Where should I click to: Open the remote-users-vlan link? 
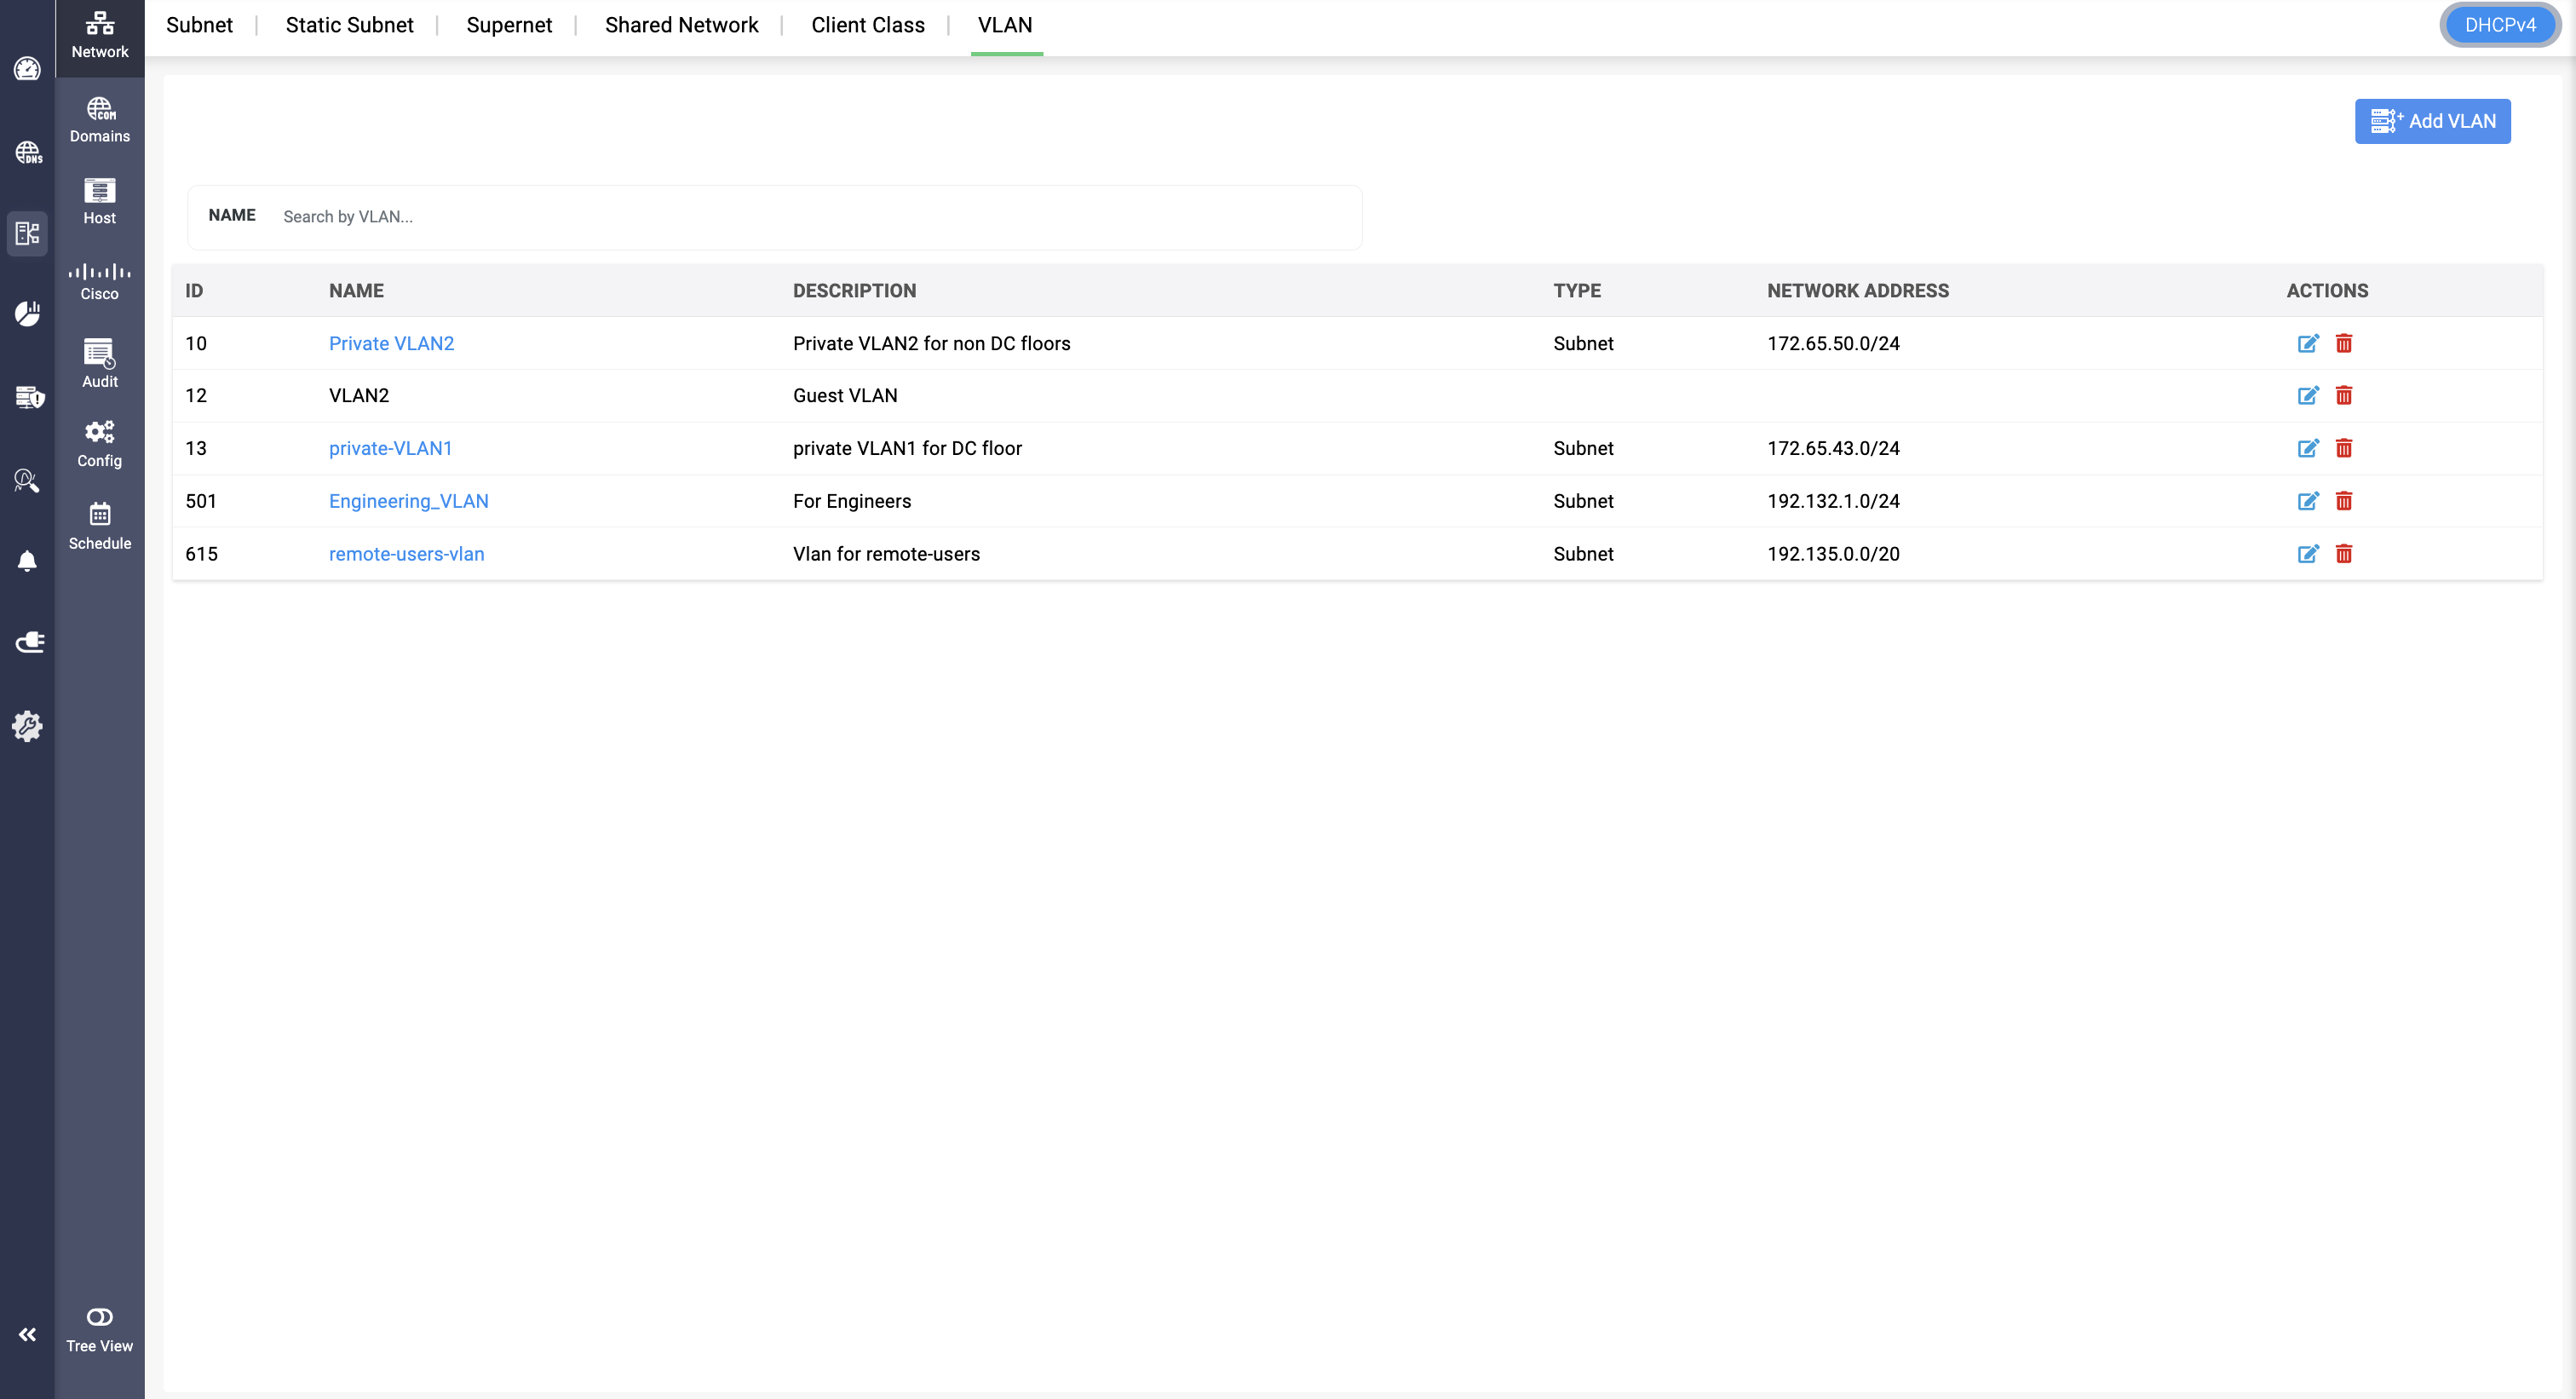406,554
